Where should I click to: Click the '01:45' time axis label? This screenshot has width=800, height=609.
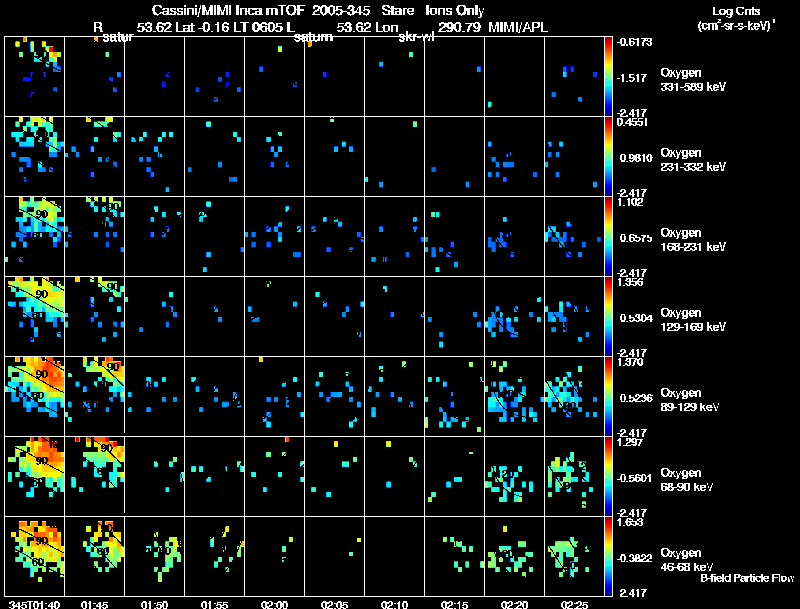pos(94,604)
